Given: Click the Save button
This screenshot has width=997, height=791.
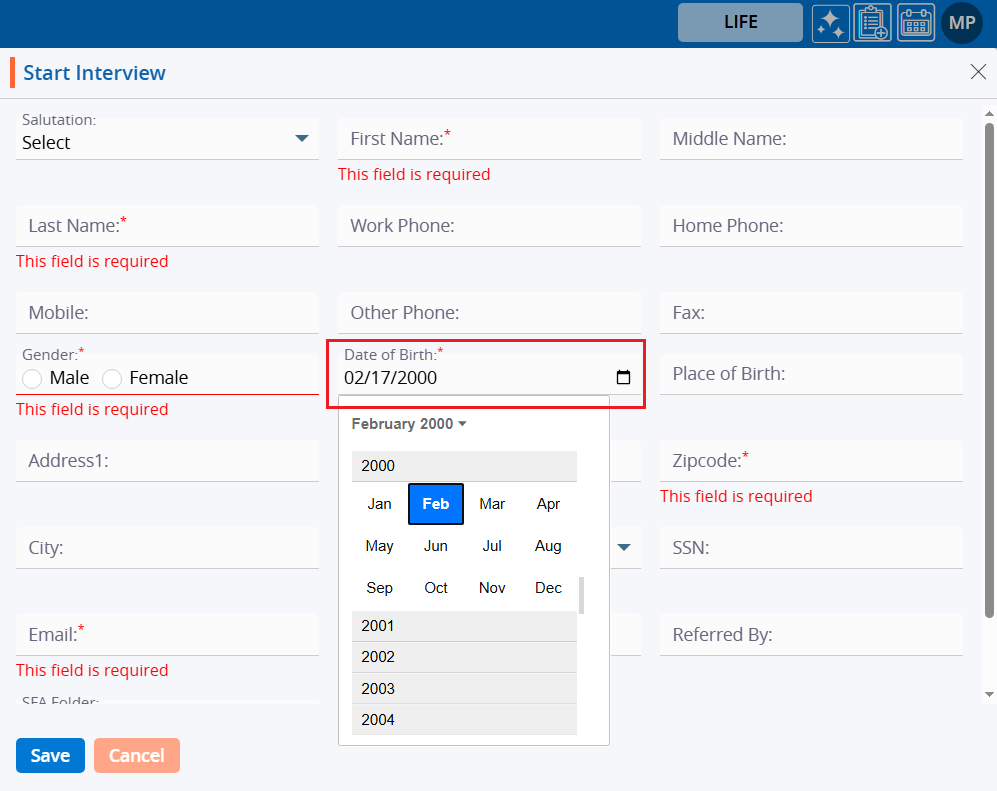Looking at the screenshot, I should point(50,756).
